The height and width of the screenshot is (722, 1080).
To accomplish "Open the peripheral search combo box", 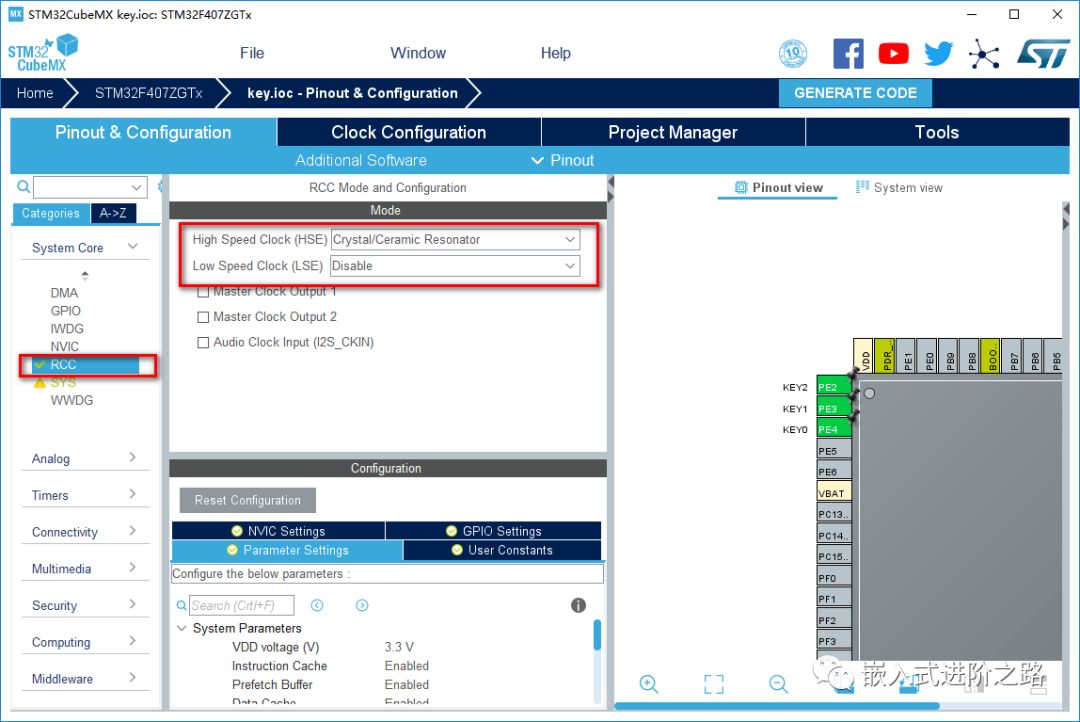I will [90, 187].
